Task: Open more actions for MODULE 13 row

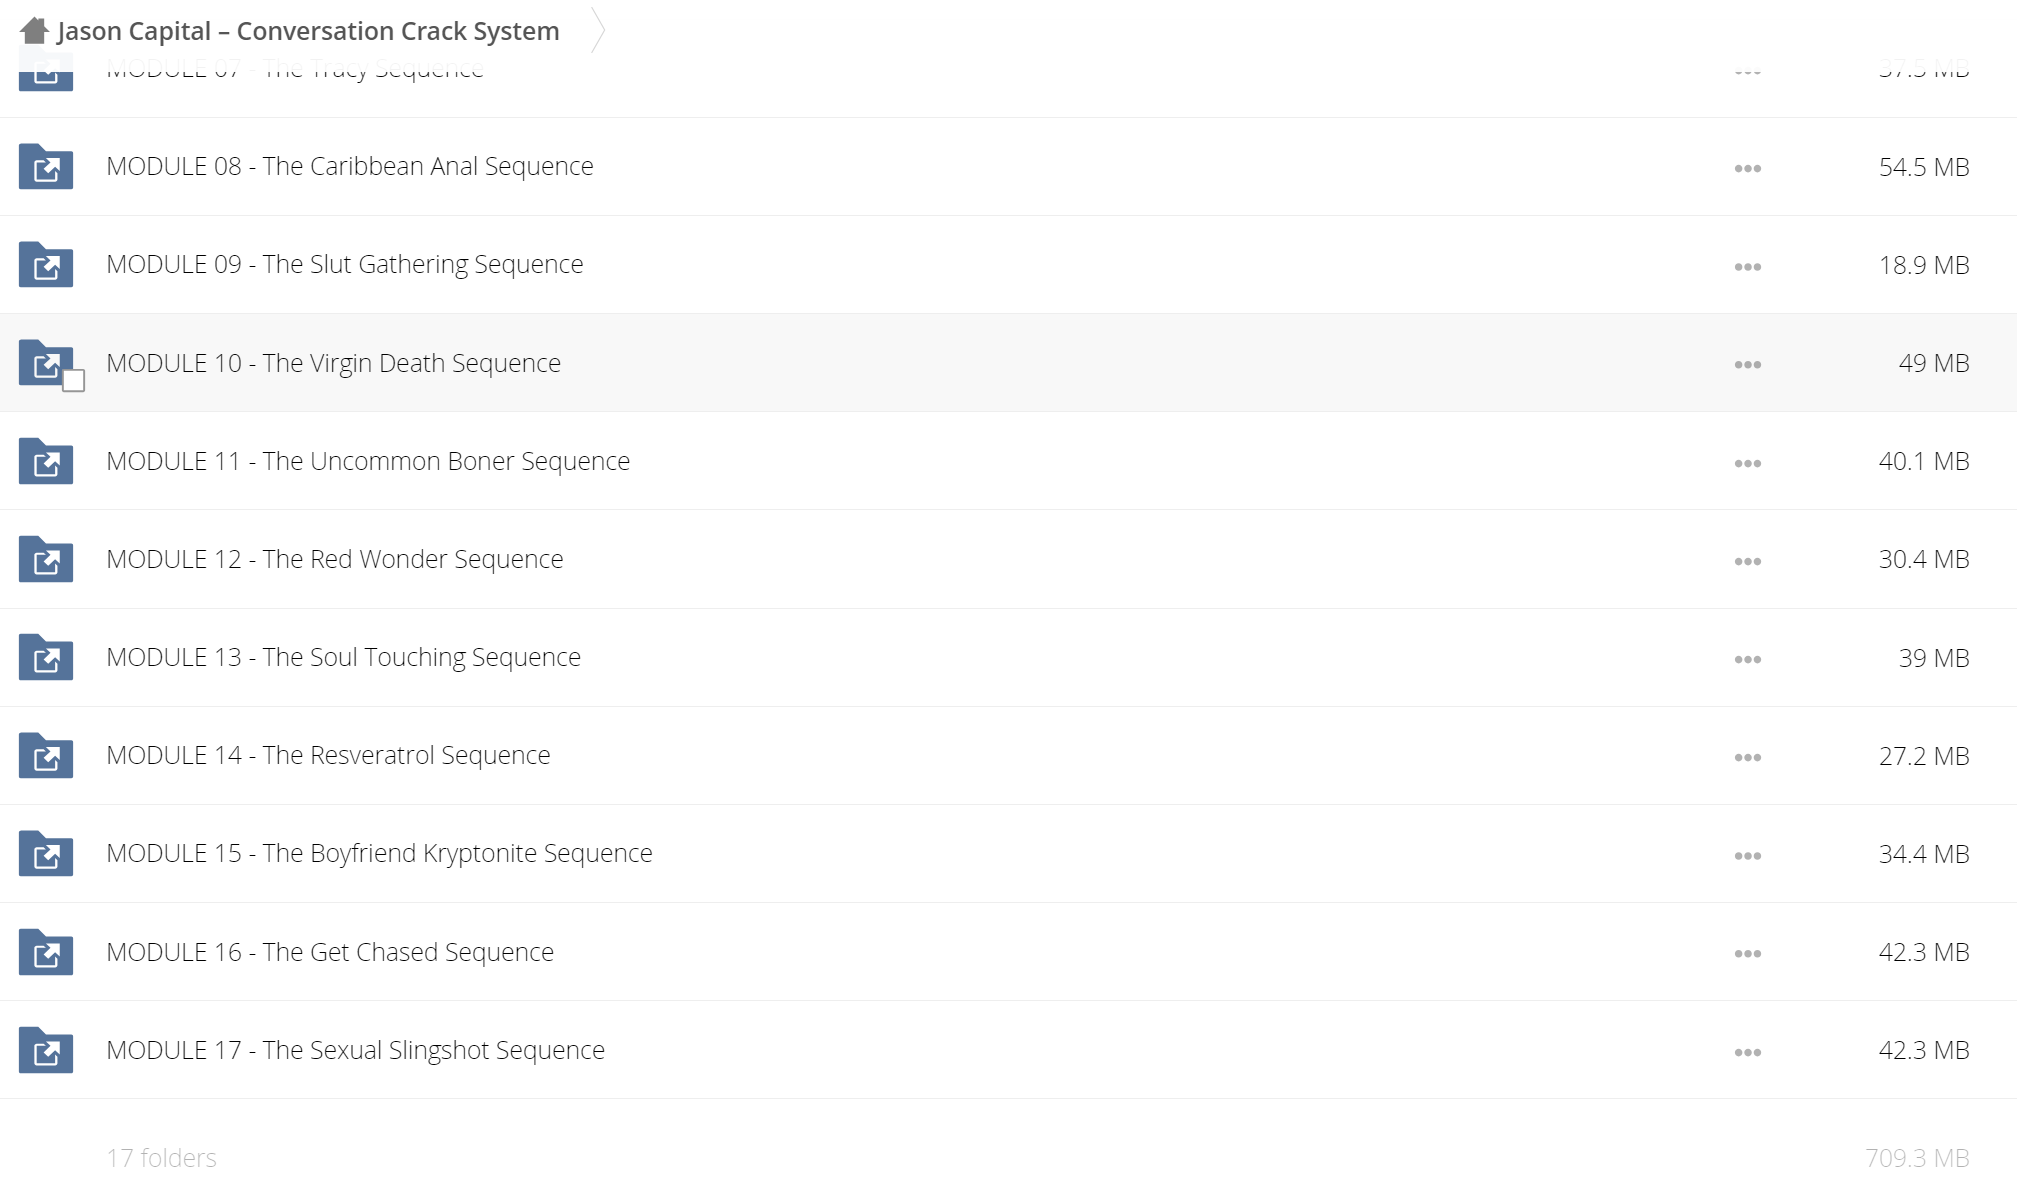Action: pyautogui.click(x=1747, y=659)
